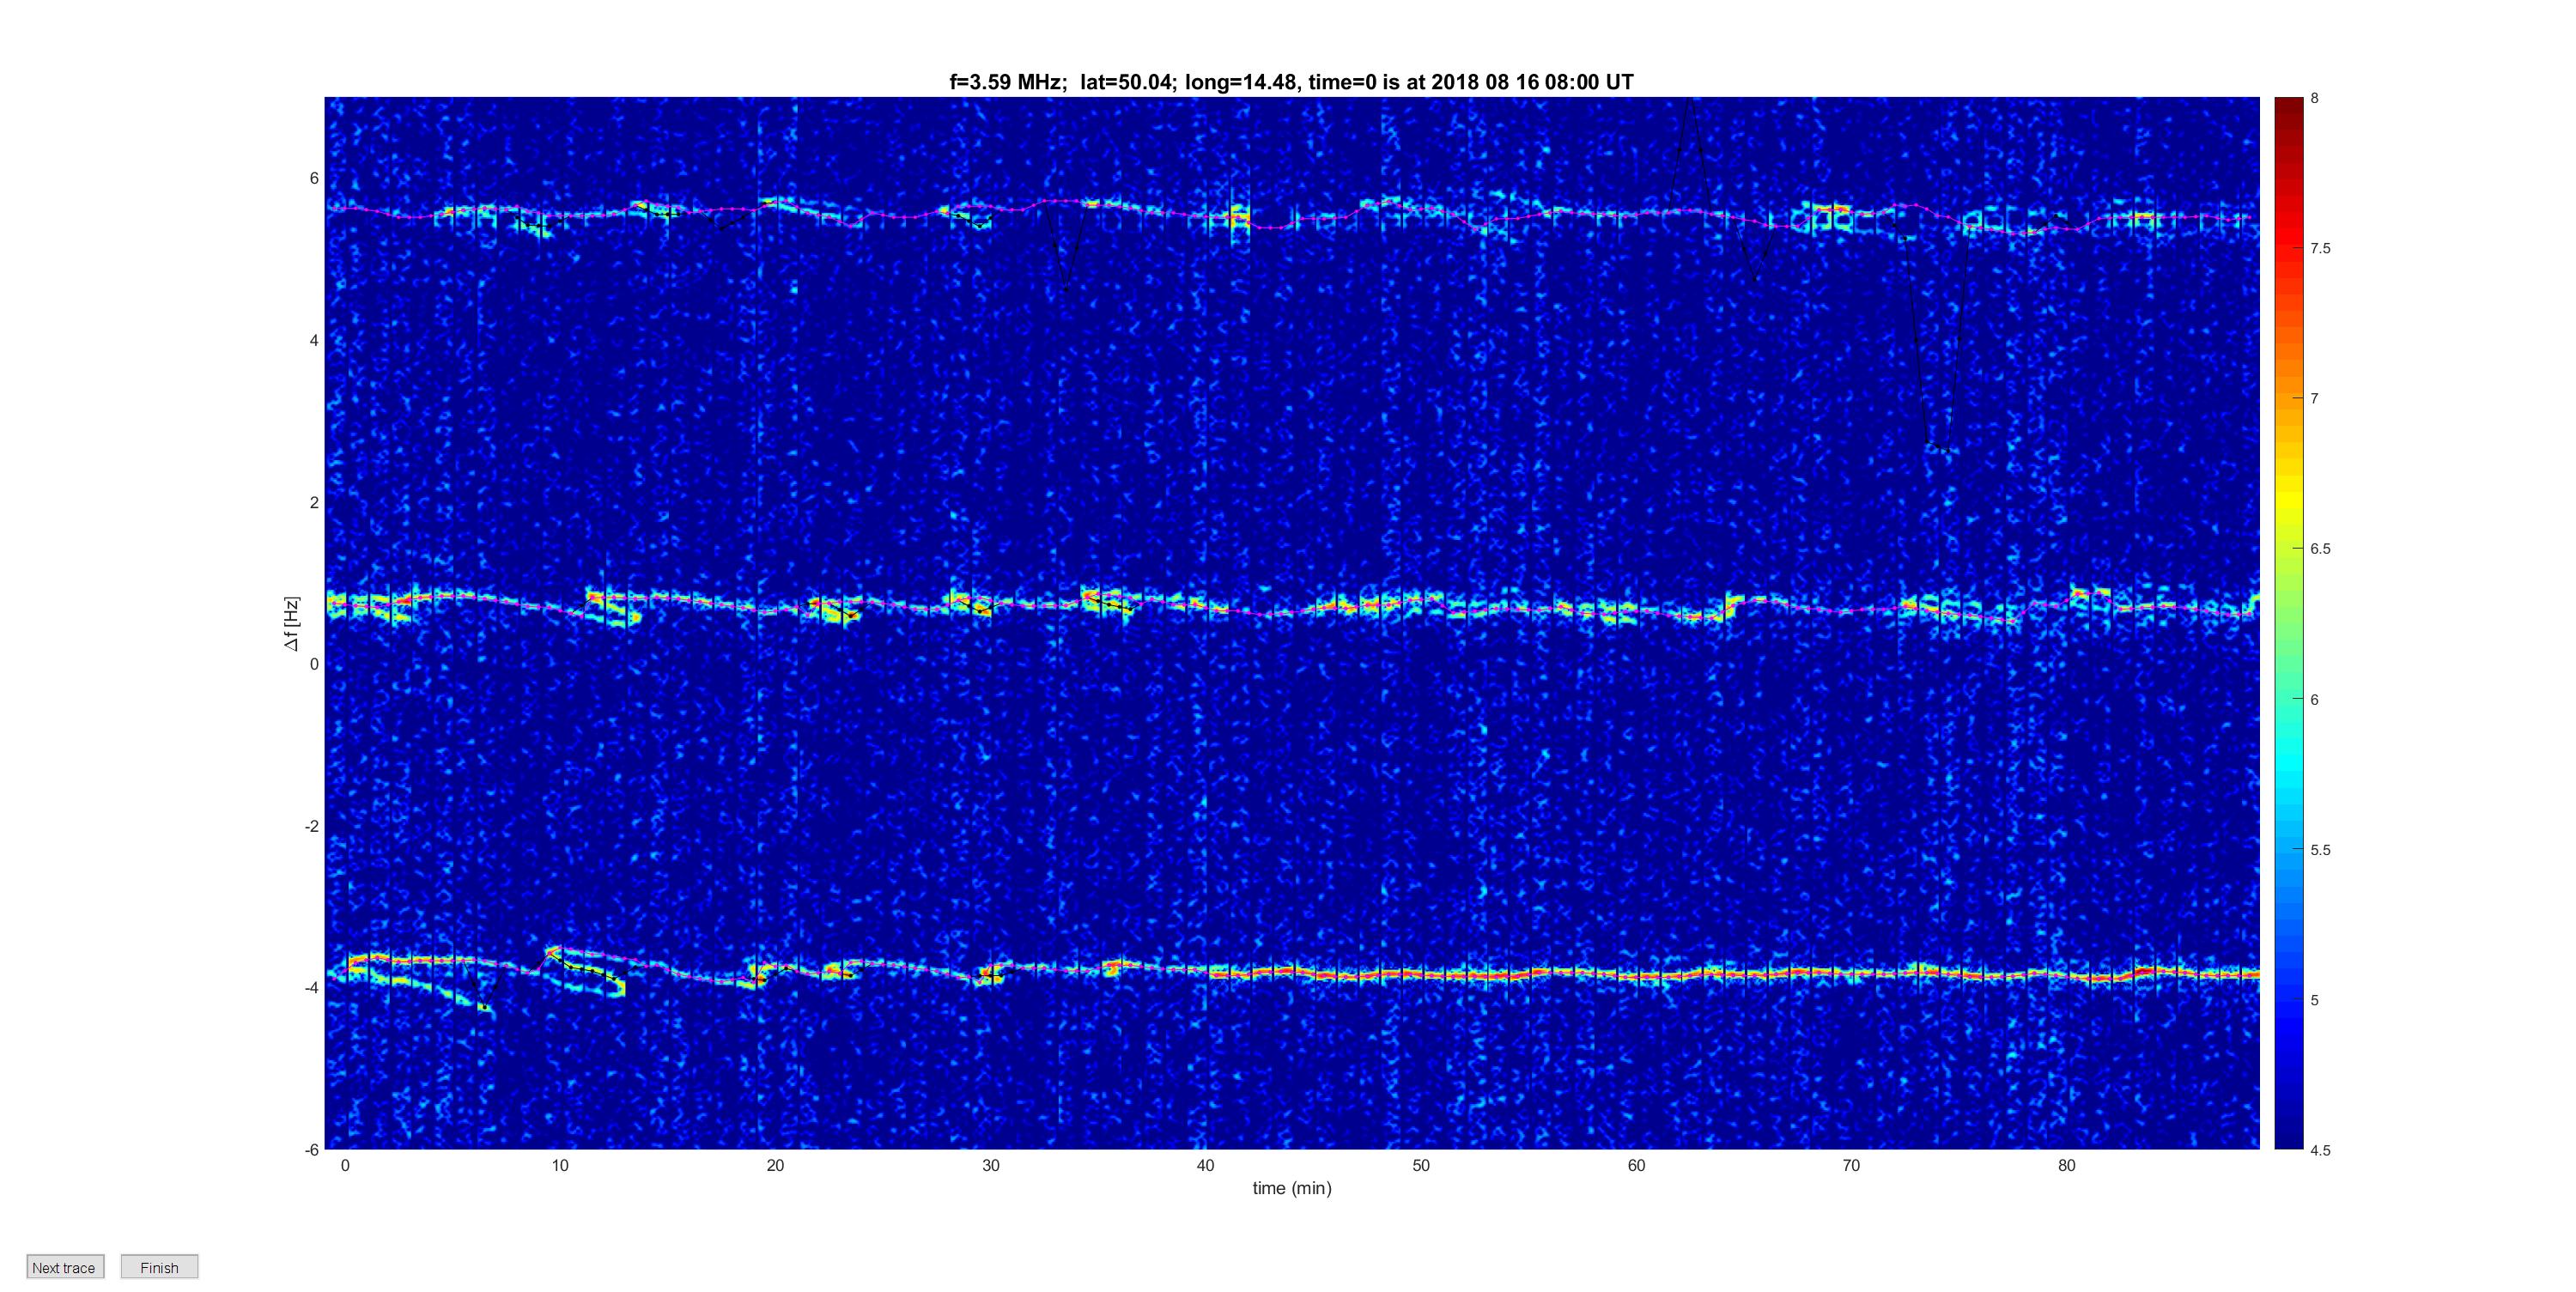Click the y-axis label Δf [Hz]
The image size is (2576, 1292).
[291, 623]
